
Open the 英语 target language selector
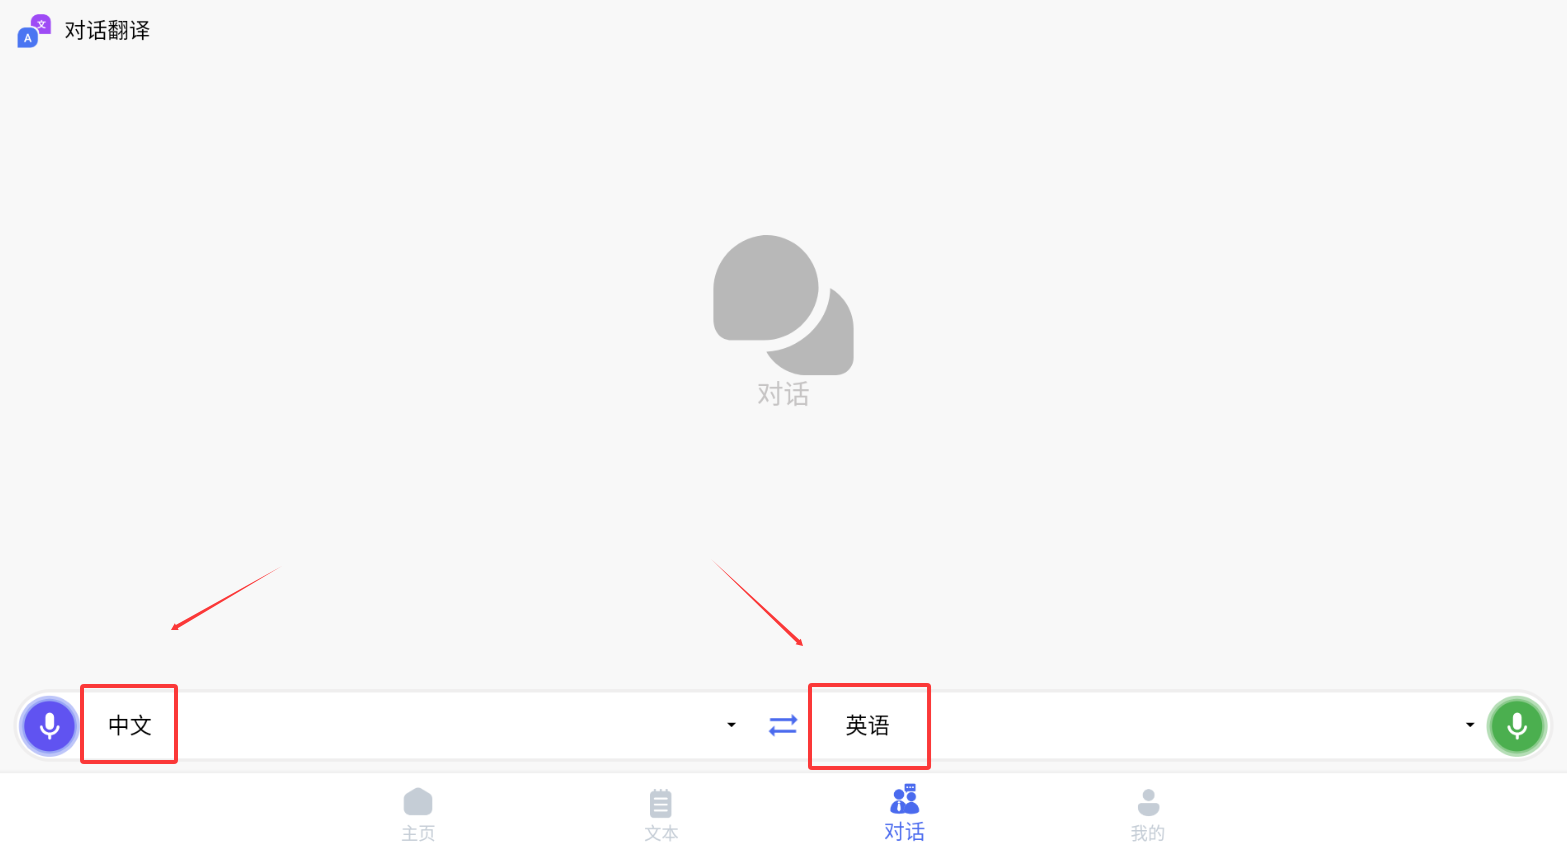tap(867, 725)
